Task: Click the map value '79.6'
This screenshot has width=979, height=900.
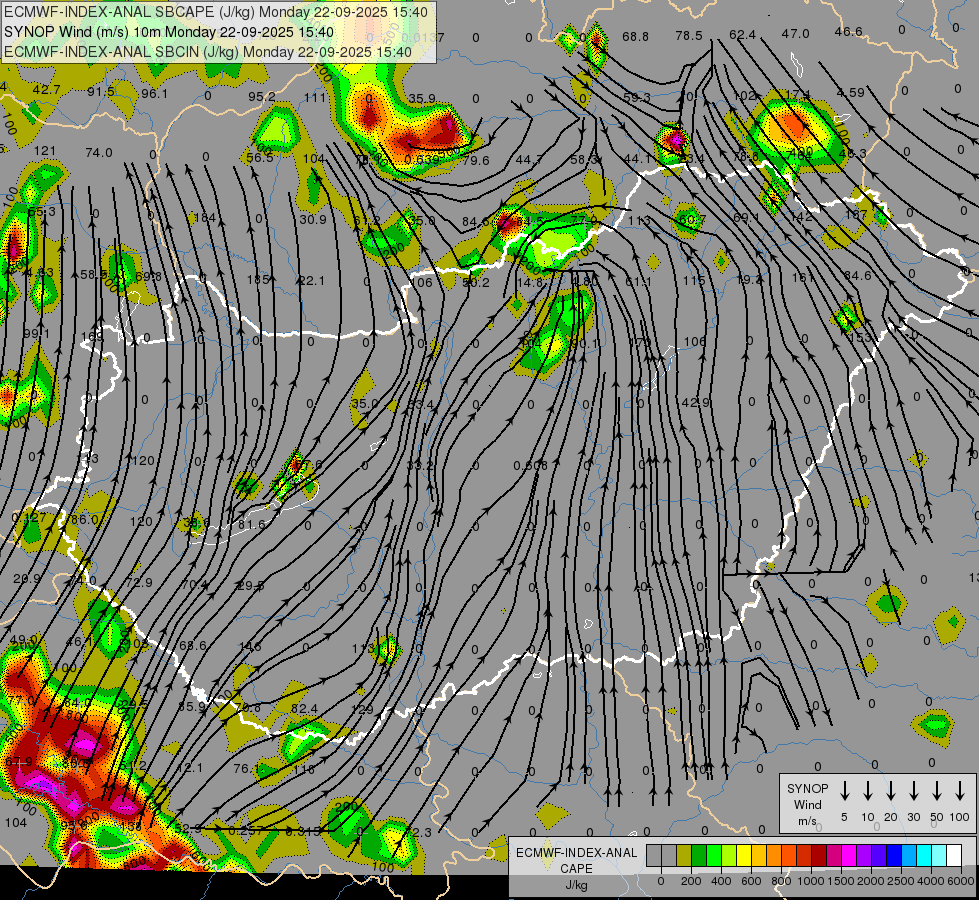Action: point(476,161)
